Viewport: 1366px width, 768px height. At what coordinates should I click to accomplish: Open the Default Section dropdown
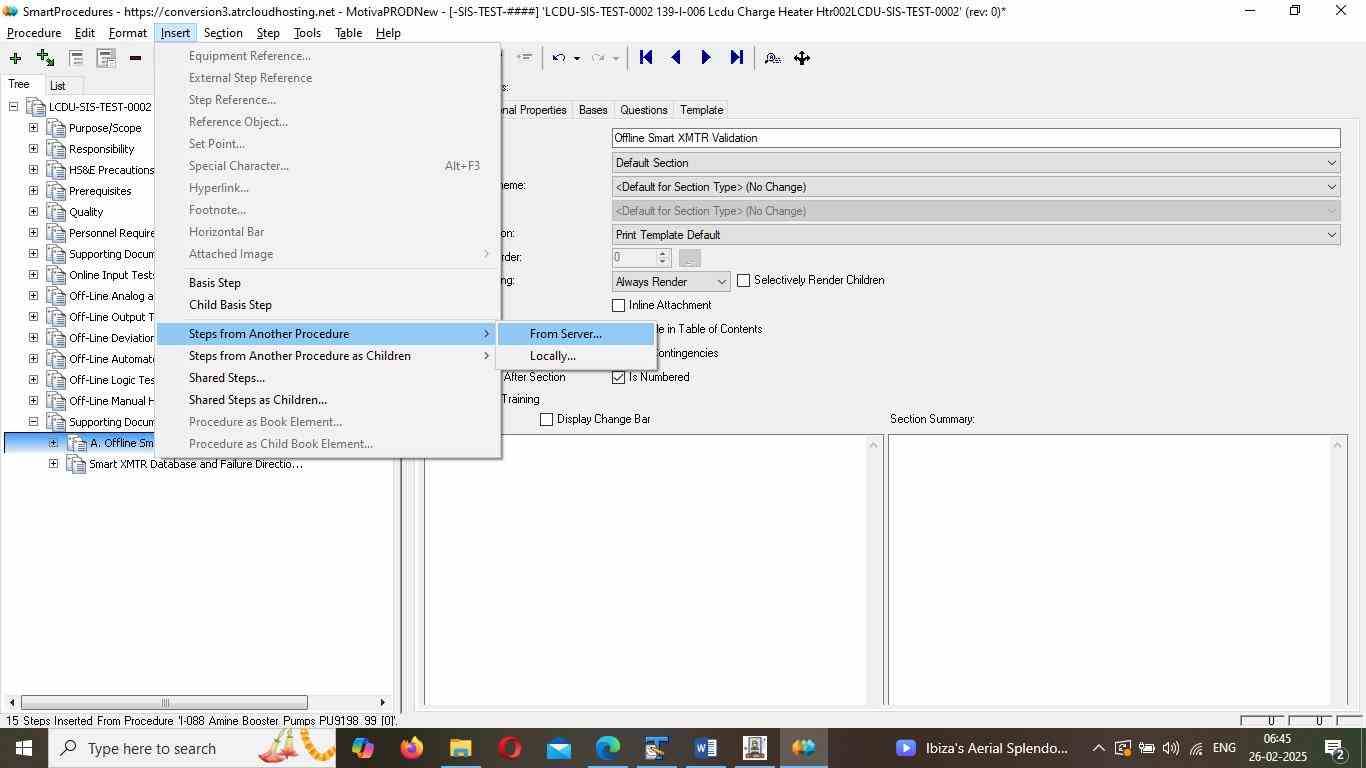tap(976, 163)
